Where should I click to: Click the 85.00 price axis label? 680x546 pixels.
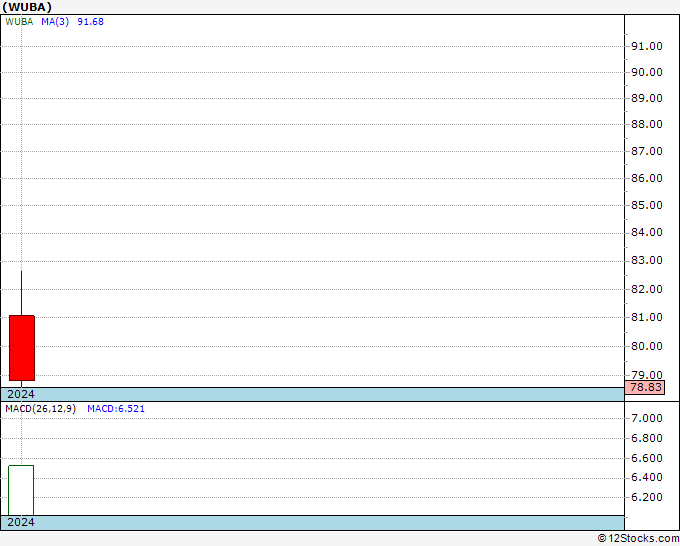[647, 205]
